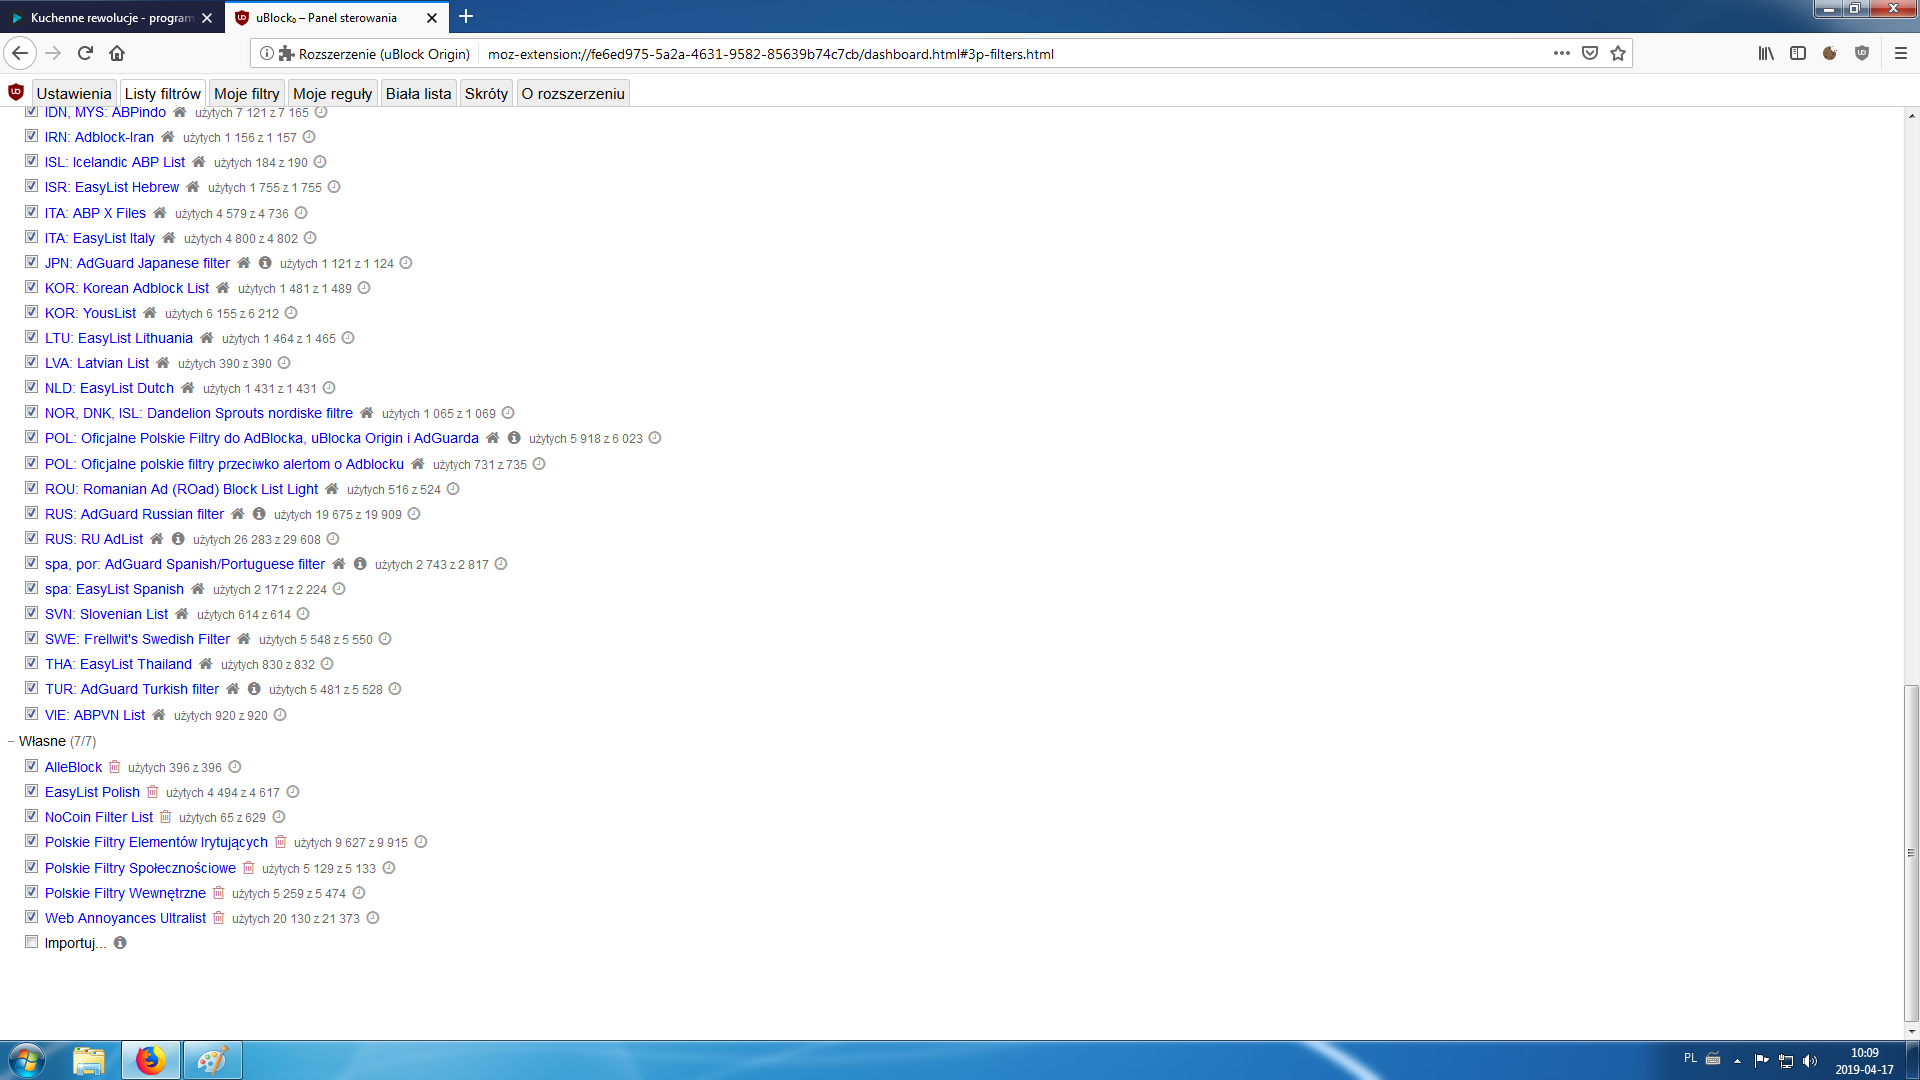Open the page actions three-dot menu

[1561, 53]
